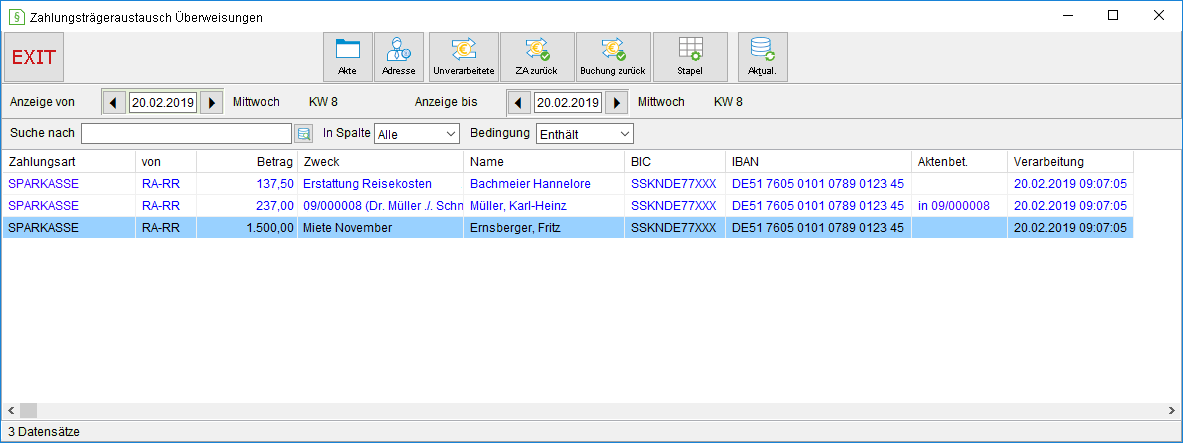Click the search icon beside Suche nach
Viewport: 1184px width, 443px height.
pyautogui.click(x=304, y=134)
